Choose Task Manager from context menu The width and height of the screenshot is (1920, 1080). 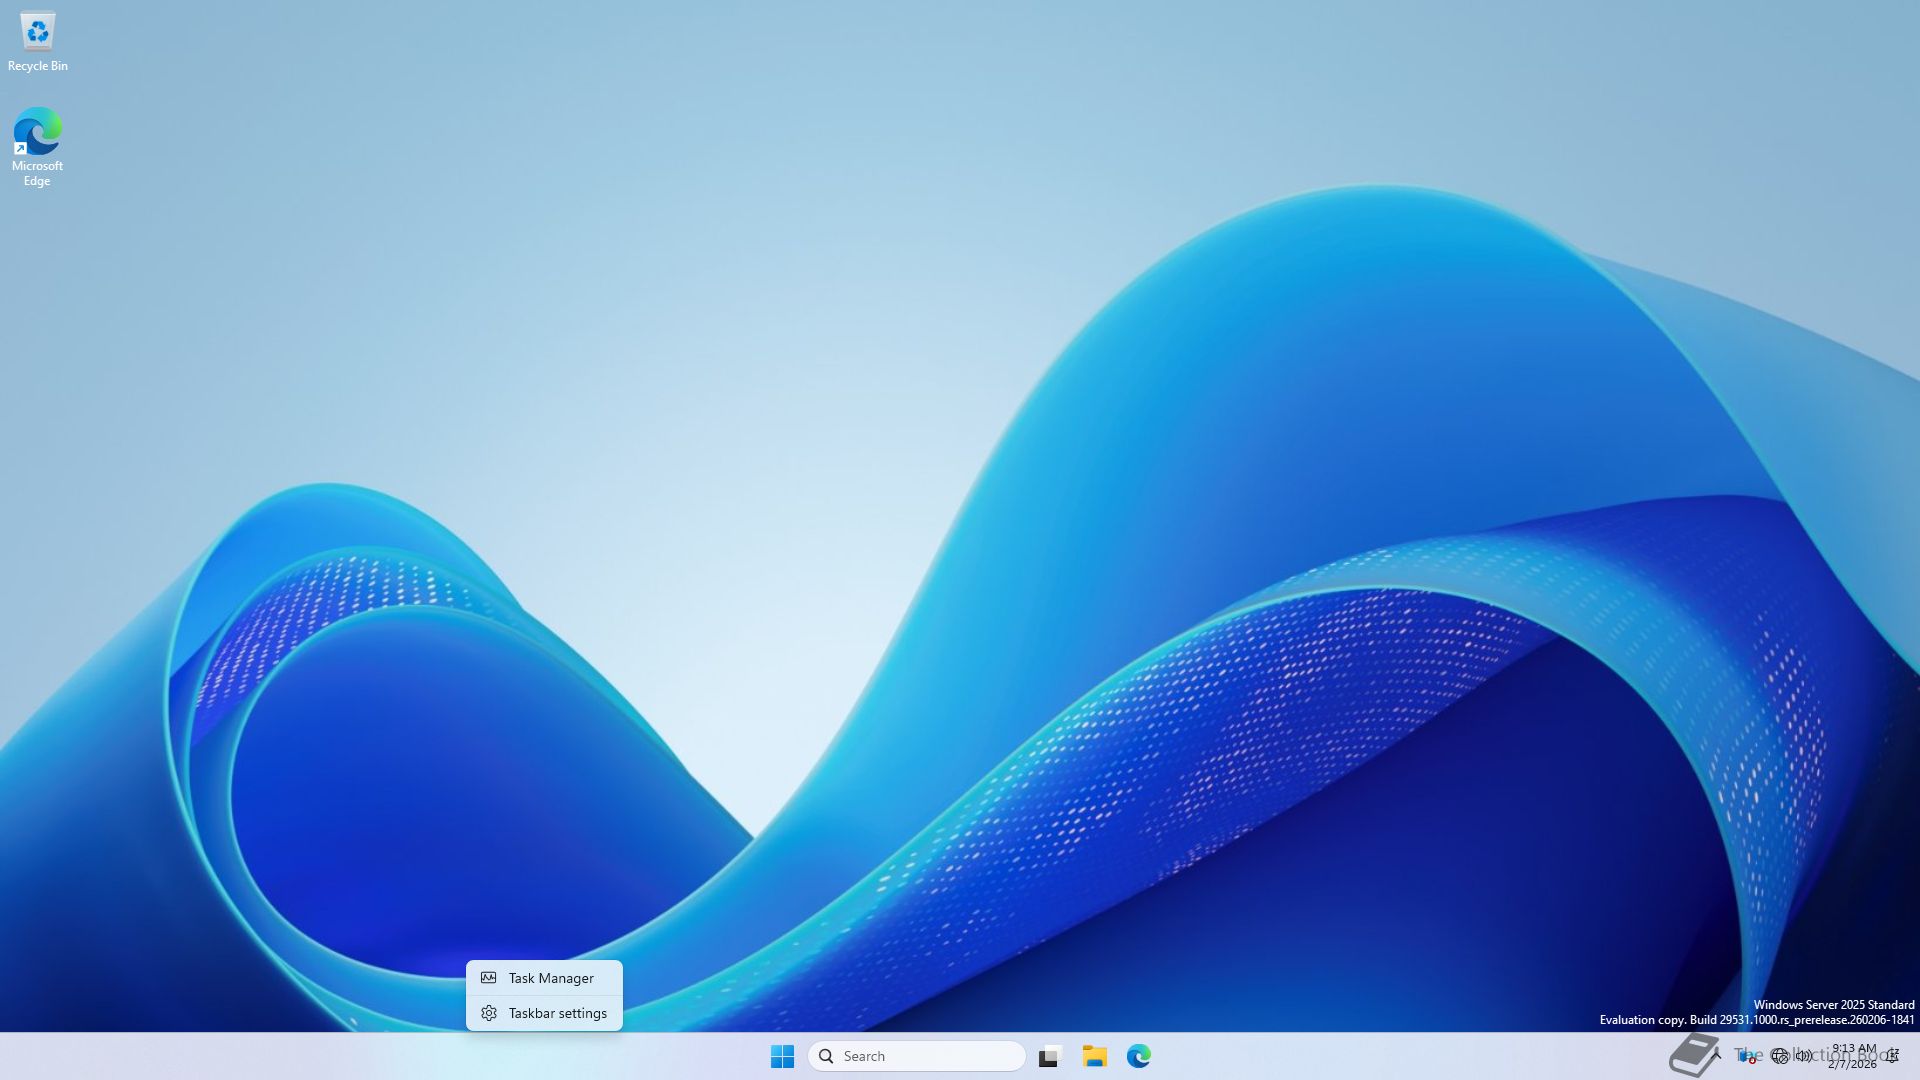click(x=551, y=978)
